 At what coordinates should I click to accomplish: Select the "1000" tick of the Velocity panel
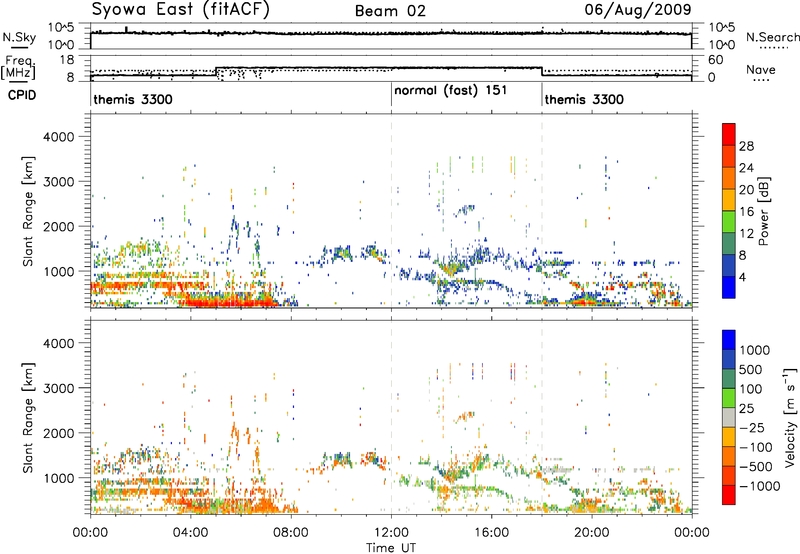(58, 478)
